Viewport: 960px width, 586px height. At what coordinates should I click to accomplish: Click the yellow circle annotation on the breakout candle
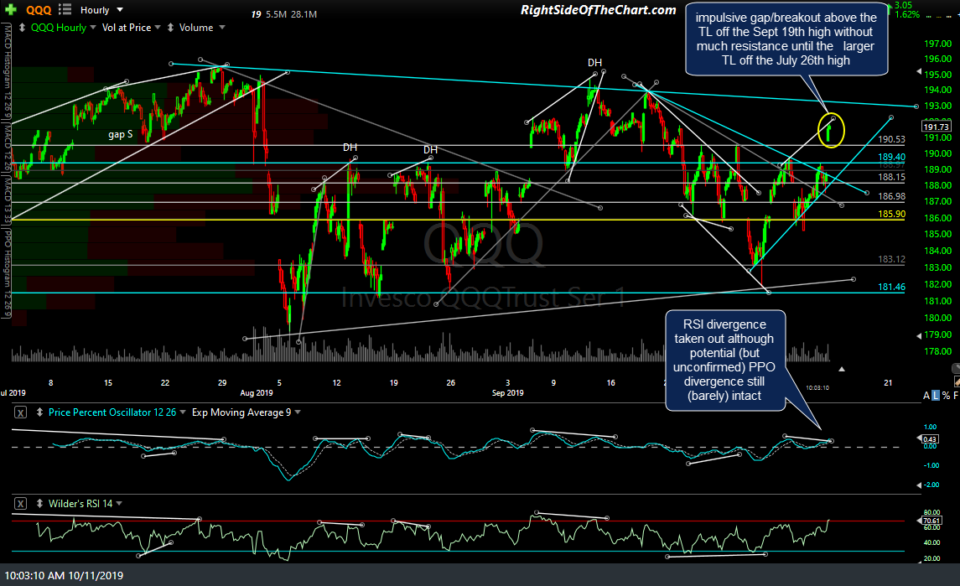pos(830,129)
